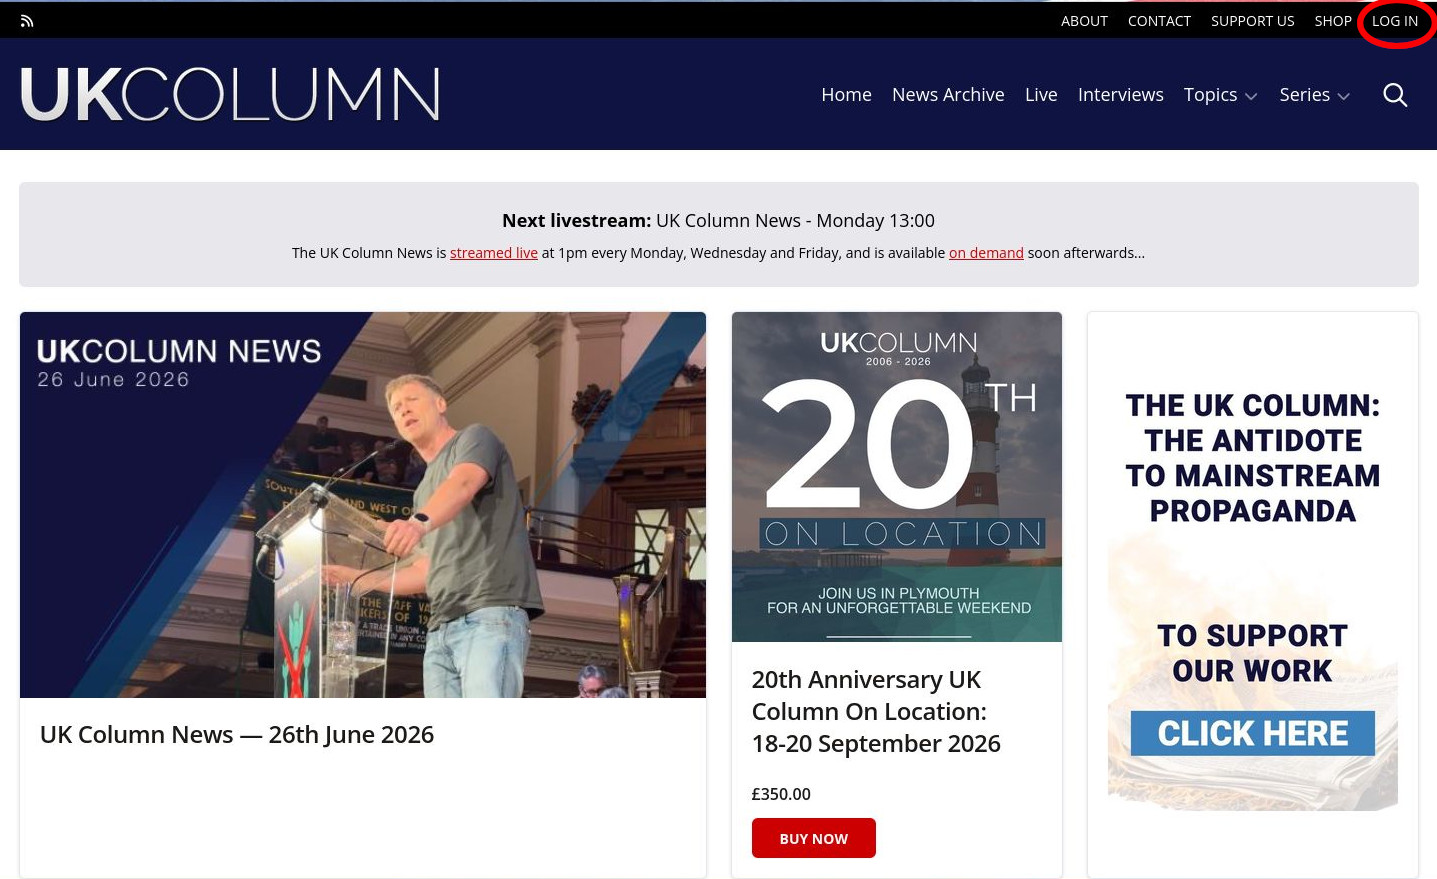Open '20th Anniversary UK Column On Location' title

click(x=876, y=711)
